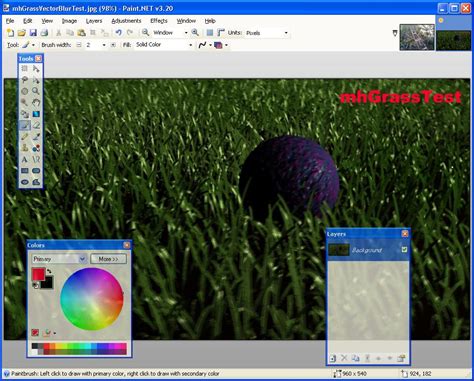Click the New file toolbar icon
Image resolution: width=474 pixels, height=381 pixels.
(10, 33)
